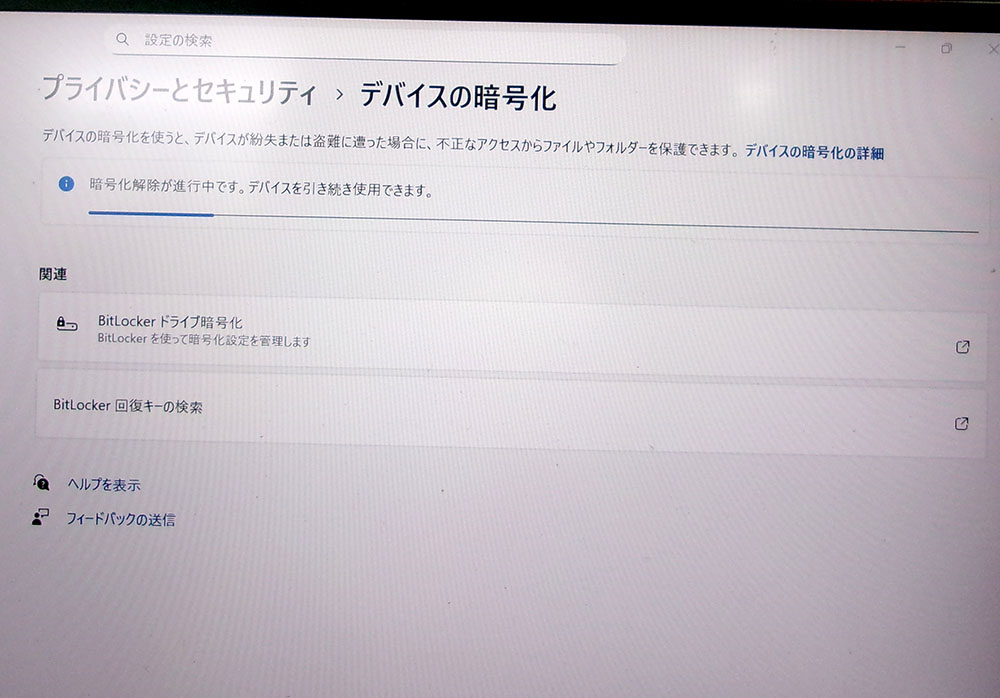Click the magnifier icon in the search box
This screenshot has width=1000, height=698.
[x=123, y=40]
